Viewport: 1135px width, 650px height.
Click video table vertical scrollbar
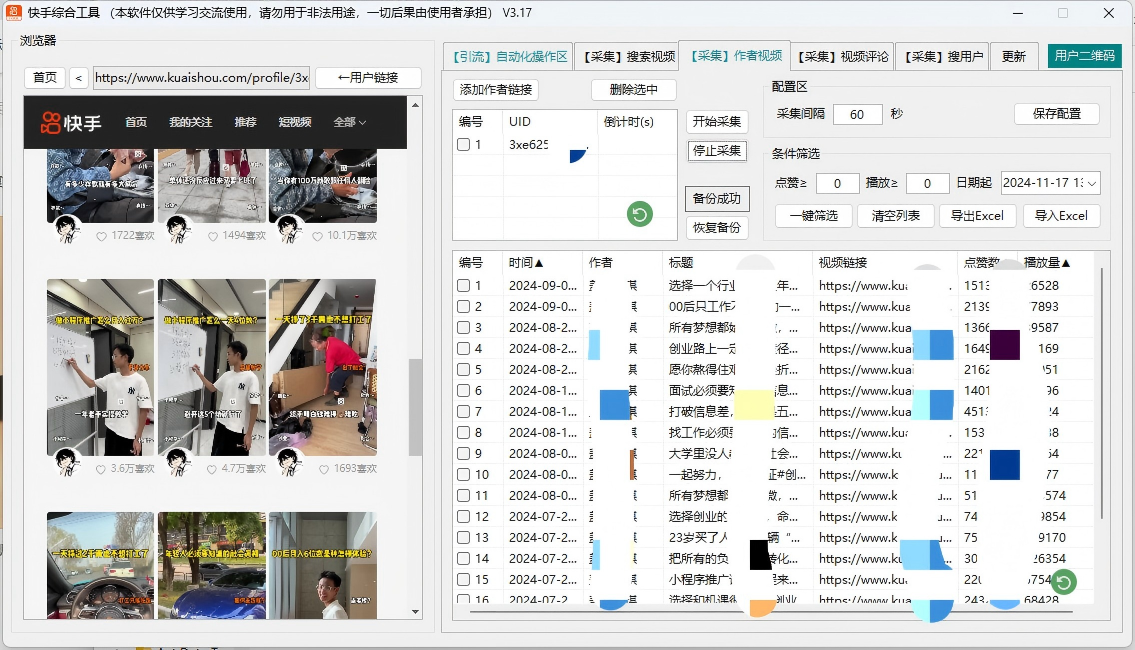click(1102, 393)
